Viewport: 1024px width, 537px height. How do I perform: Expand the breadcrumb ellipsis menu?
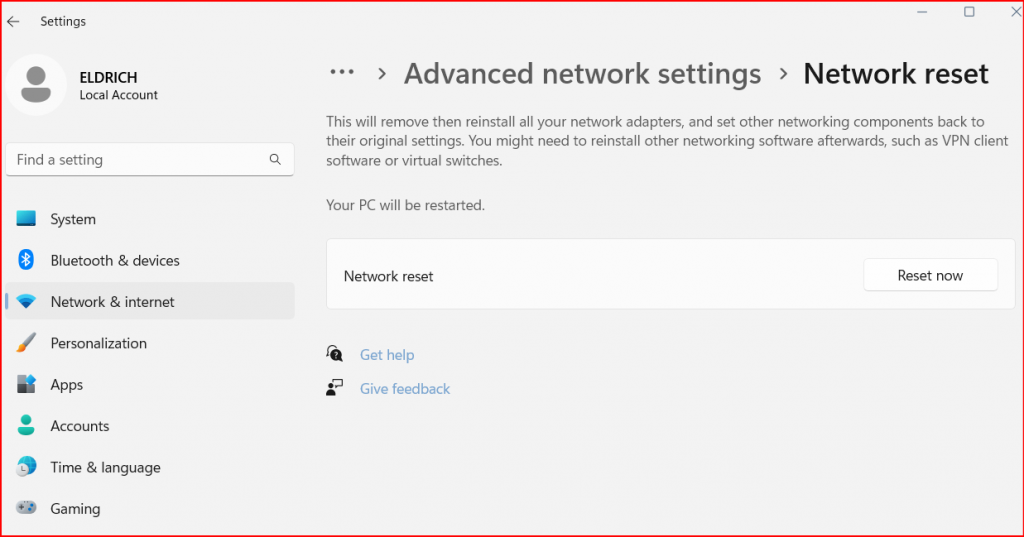click(342, 73)
